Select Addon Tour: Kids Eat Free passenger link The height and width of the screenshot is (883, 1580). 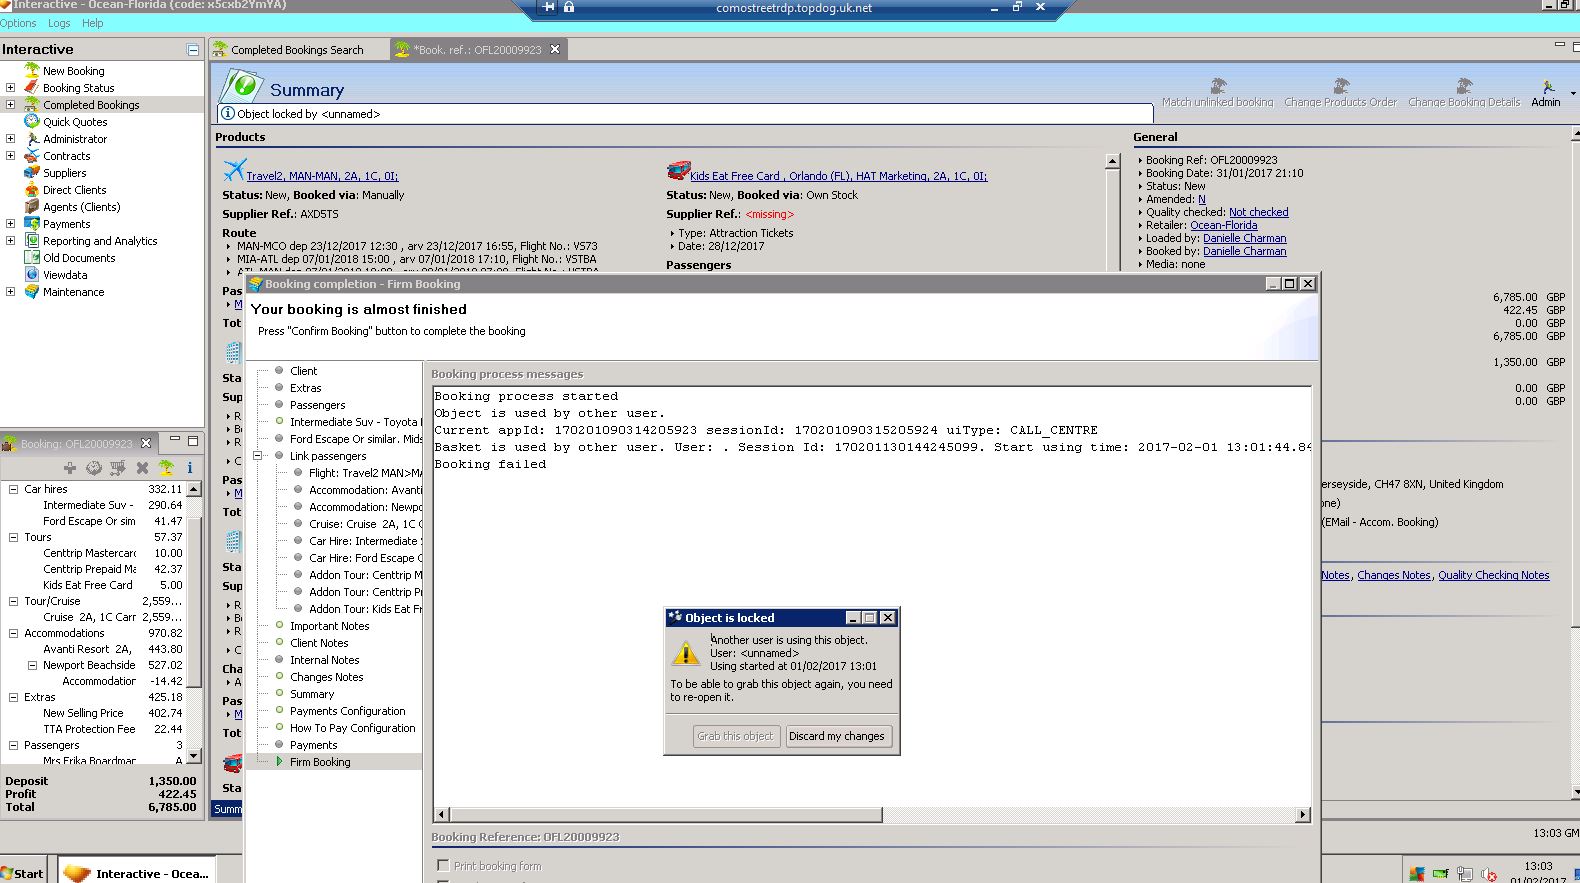(x=365, y=609)
